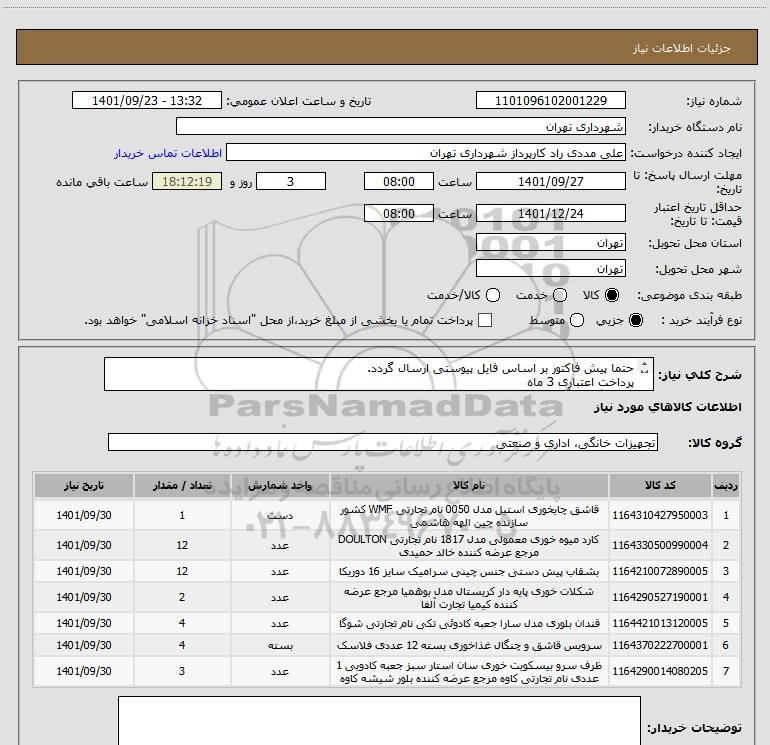
Task: Click the quantity 3 cell in row 7
Action: (x=182, y=671)
